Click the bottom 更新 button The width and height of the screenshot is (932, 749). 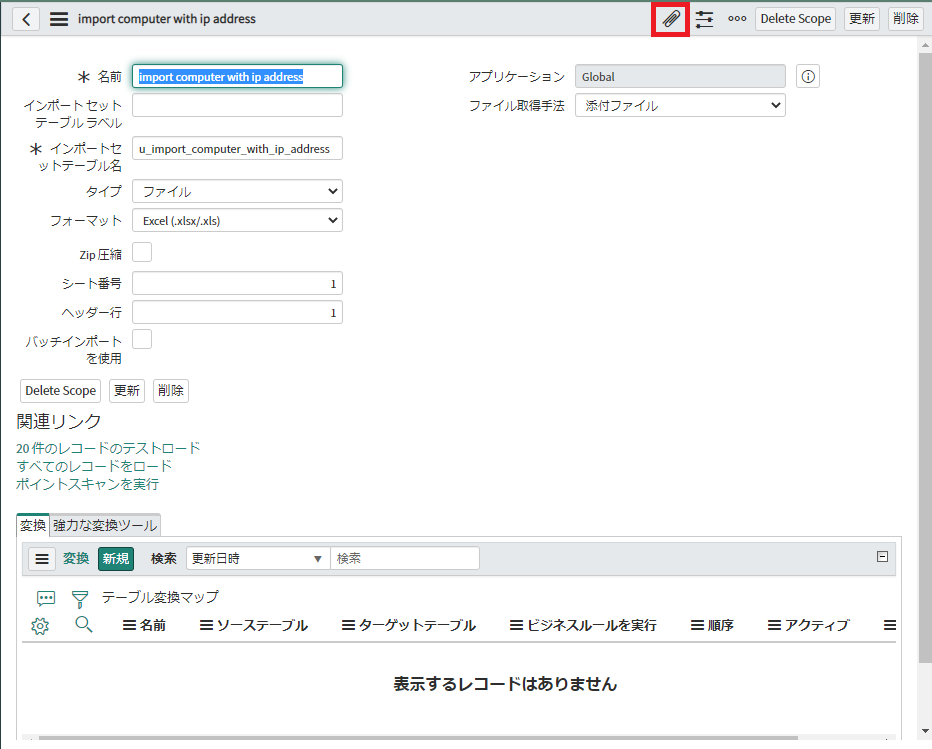[127, 391]
